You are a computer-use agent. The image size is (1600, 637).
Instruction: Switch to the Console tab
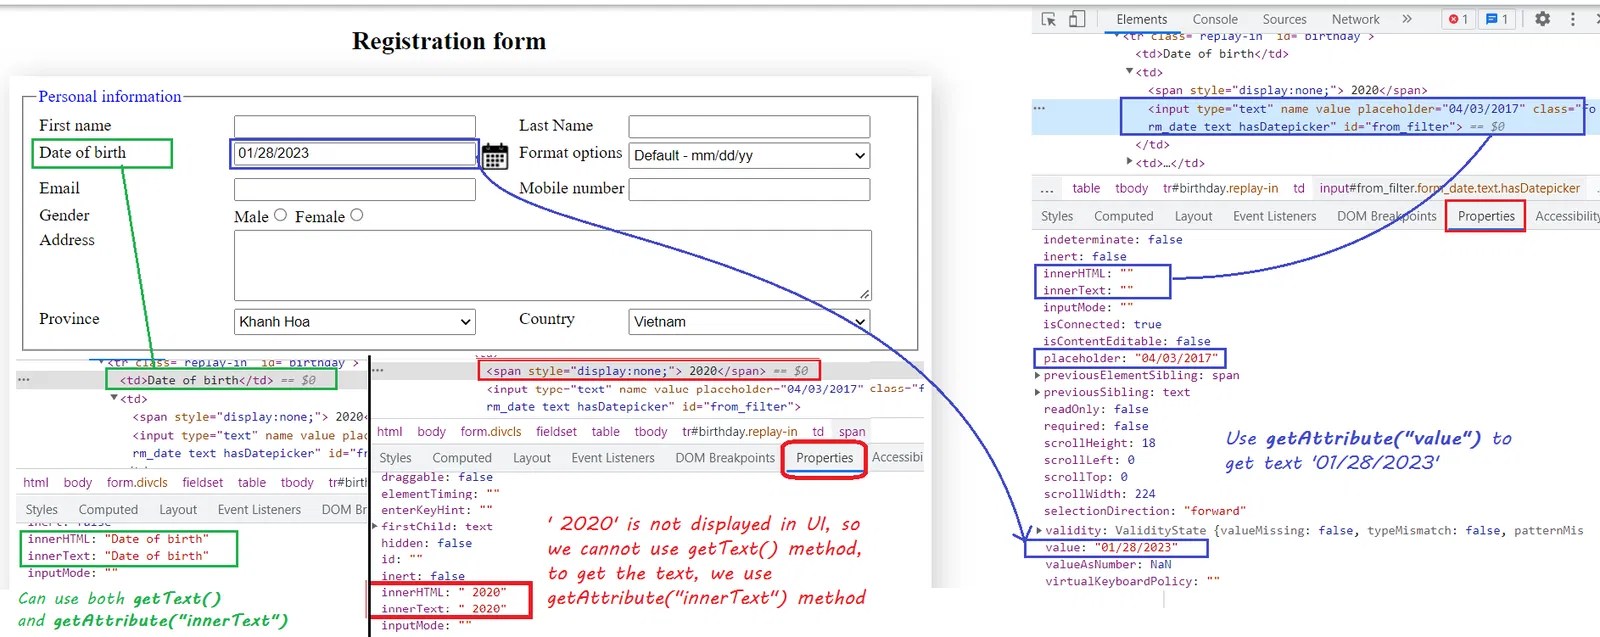point(1215,19)
